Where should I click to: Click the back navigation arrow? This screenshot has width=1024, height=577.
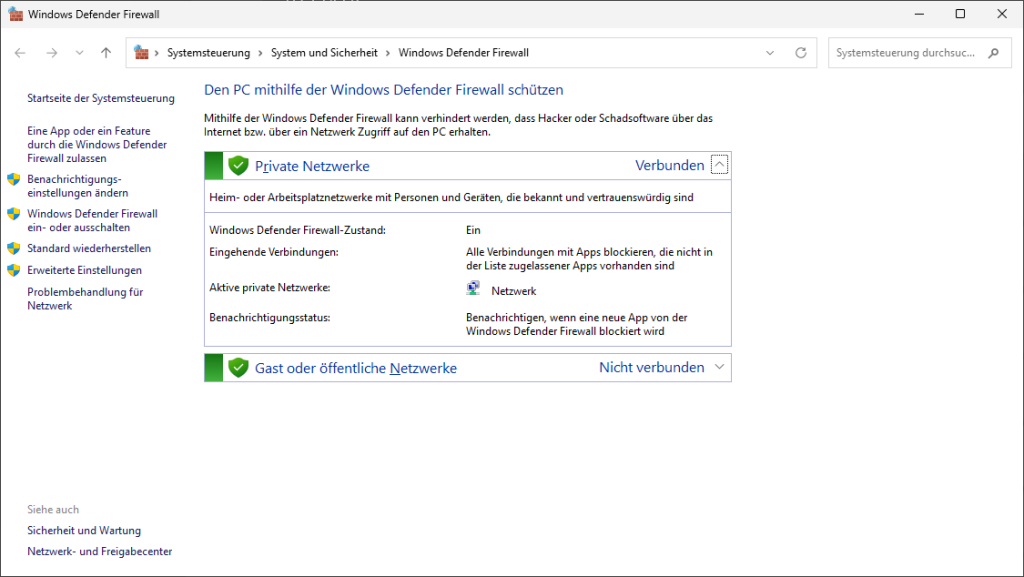20,53
